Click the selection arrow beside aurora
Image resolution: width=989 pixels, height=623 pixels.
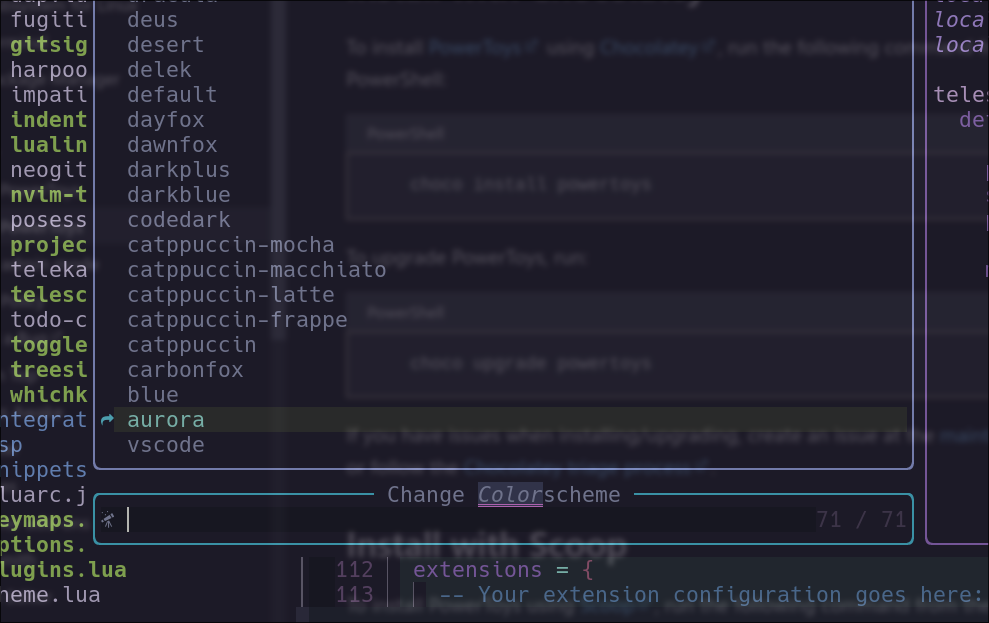(107, 420)
